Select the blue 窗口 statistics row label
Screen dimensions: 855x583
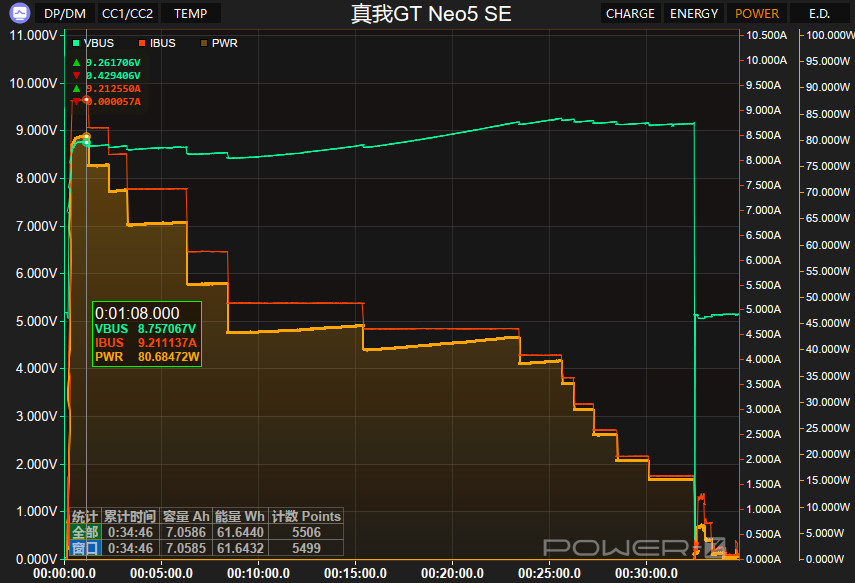click(85, 549)
